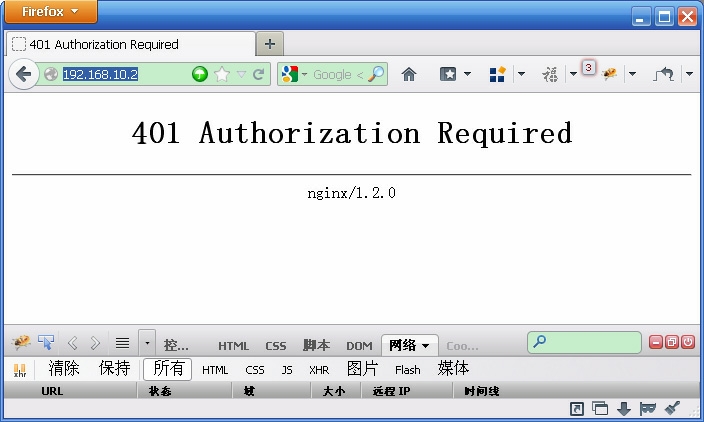Click the Firebug bug icon in panel
704x422 pixels.
tap(20, 343)
